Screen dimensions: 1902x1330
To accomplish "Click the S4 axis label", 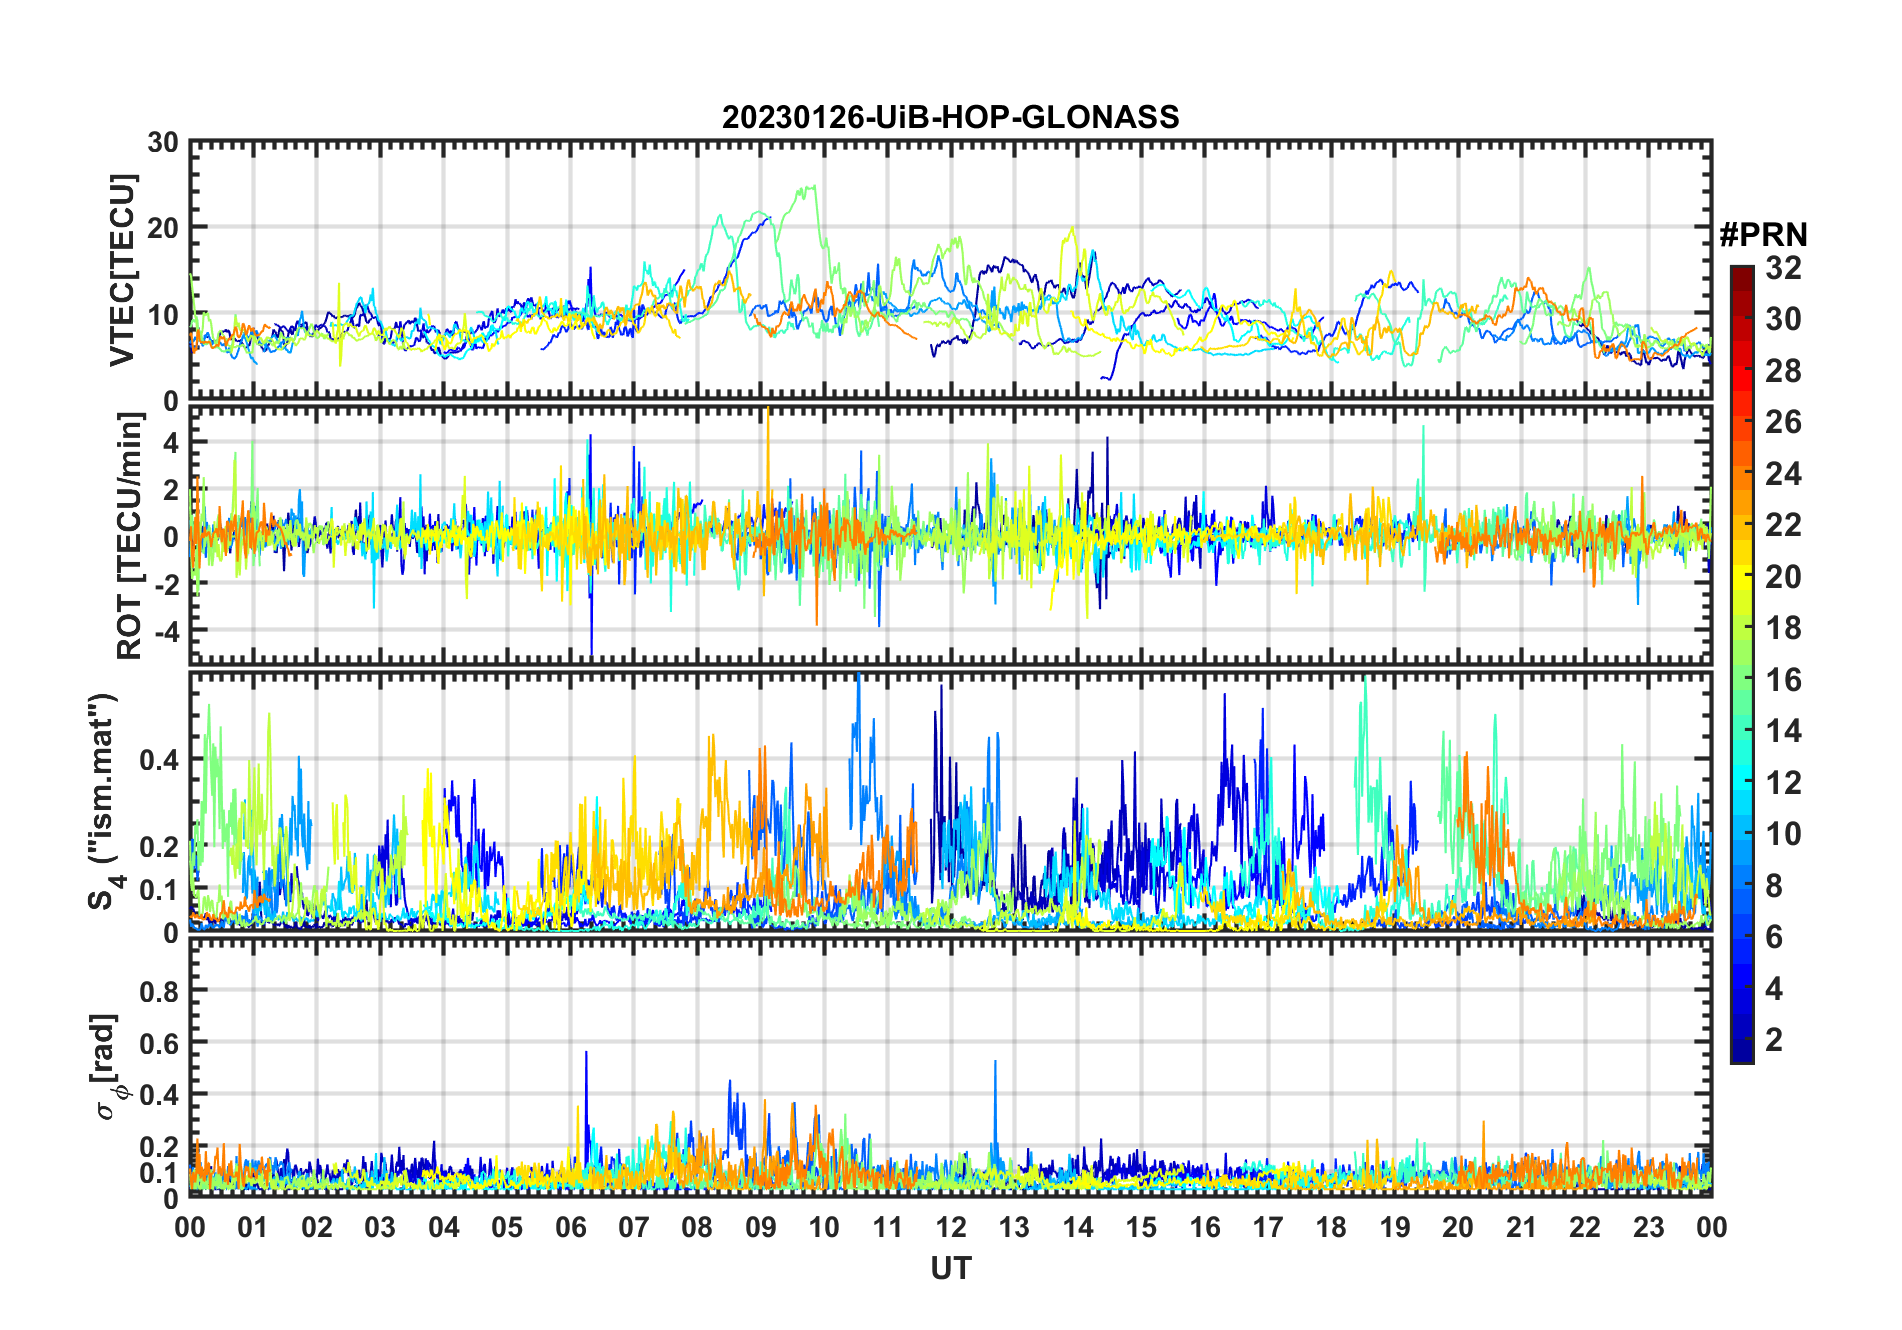I will pos(102,802).
